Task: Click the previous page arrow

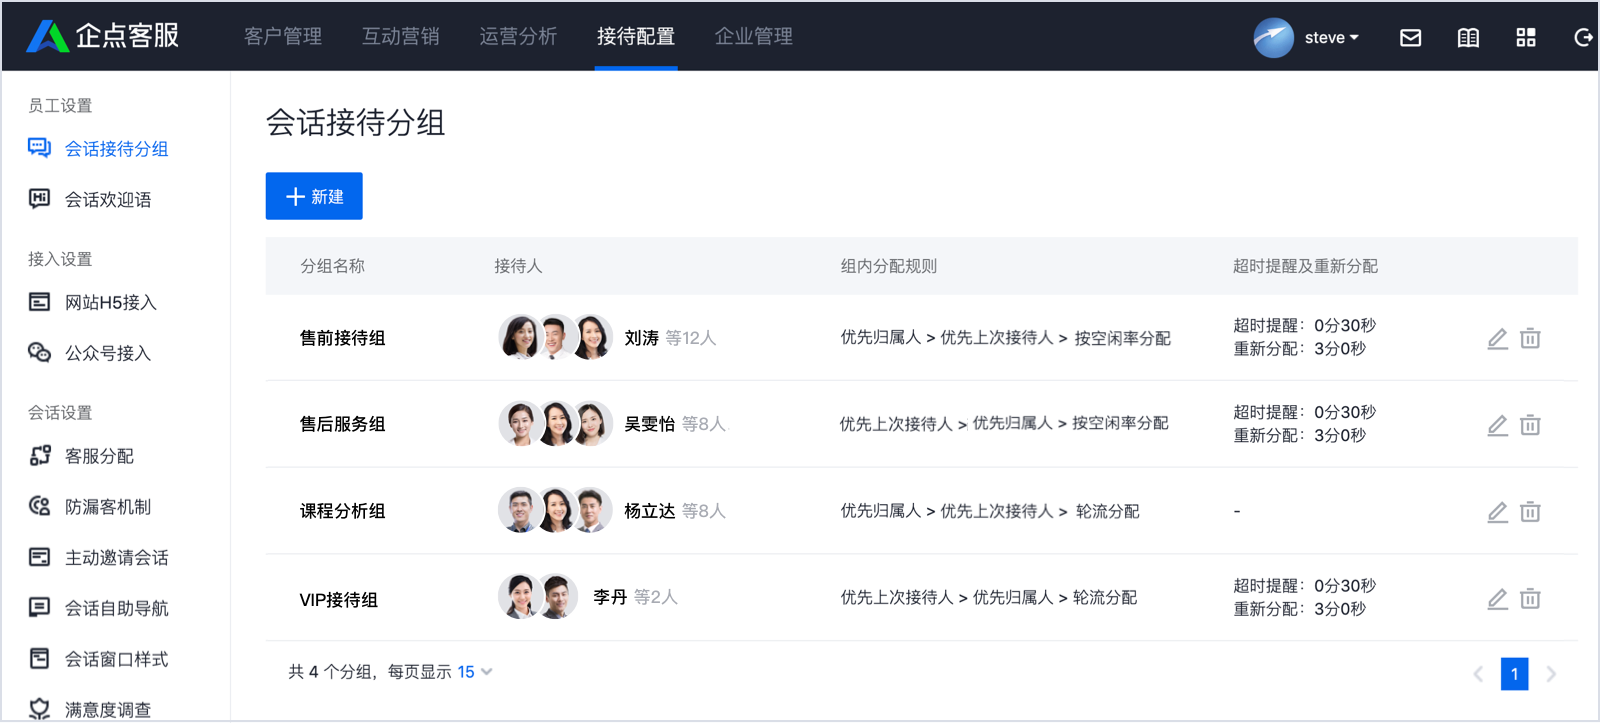Action: point(1478,674)
